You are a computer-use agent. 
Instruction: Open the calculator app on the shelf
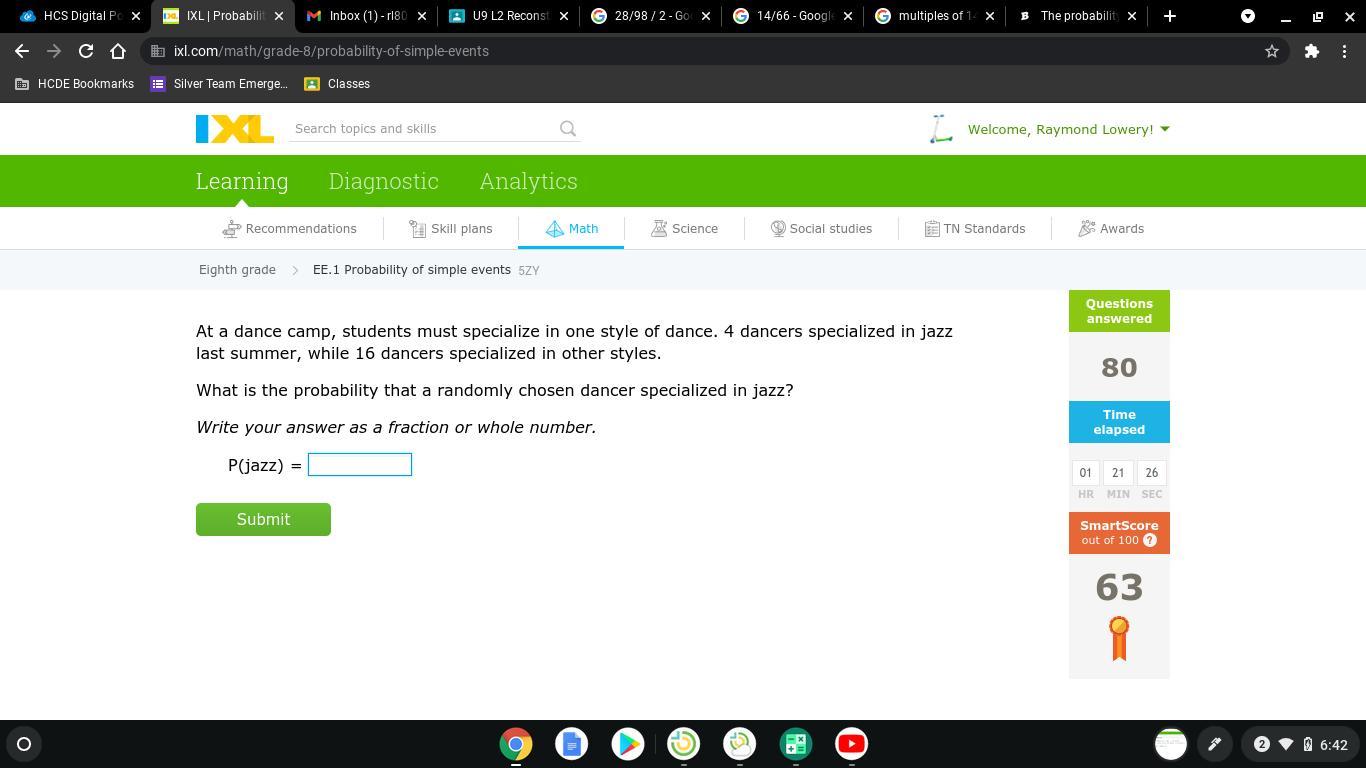796,744
